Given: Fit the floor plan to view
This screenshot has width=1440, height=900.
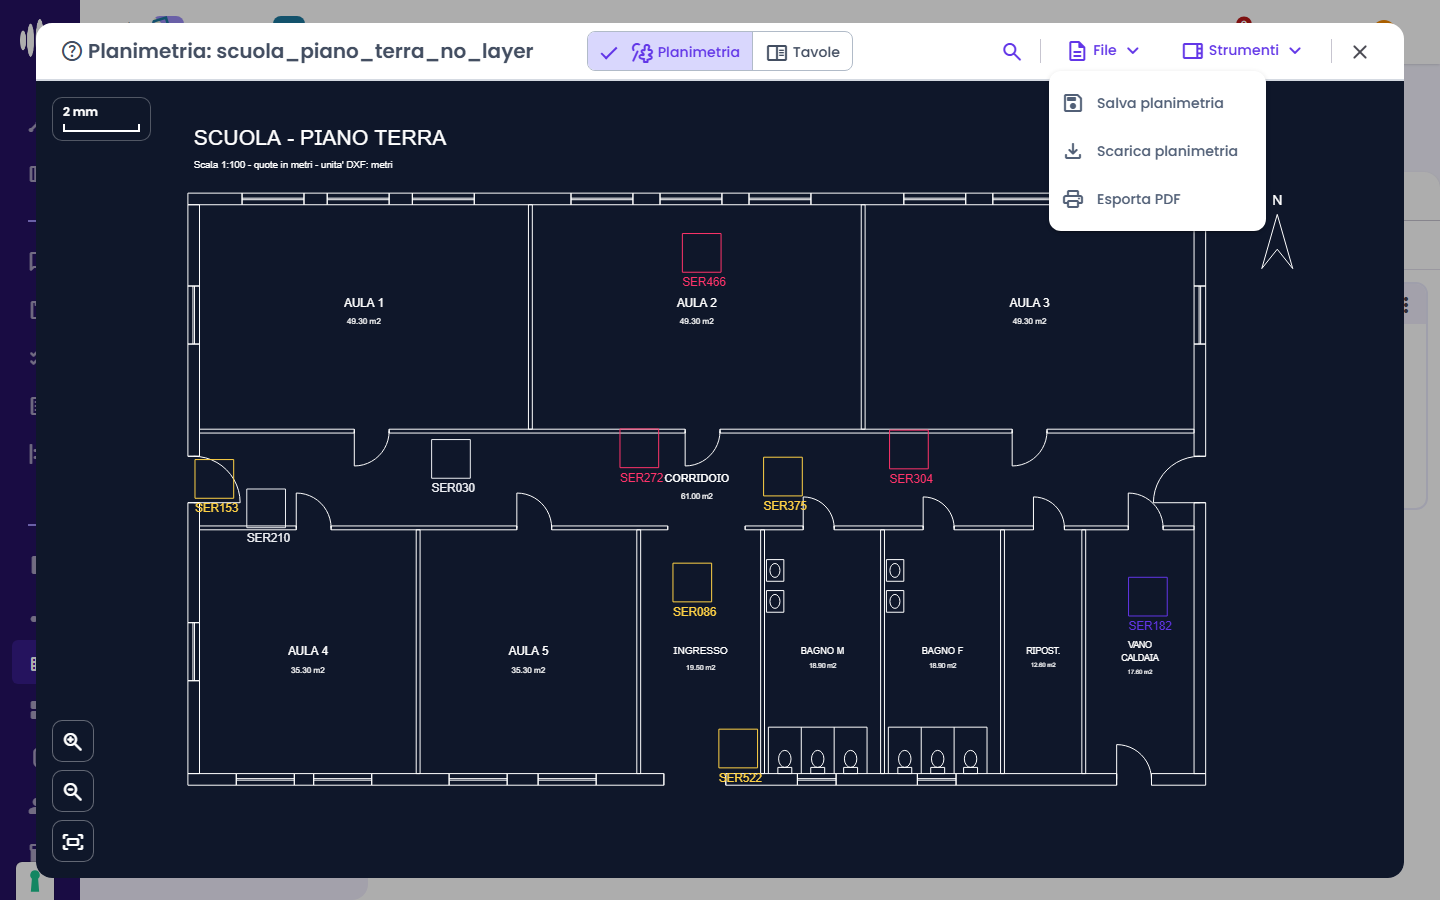Looking at the screenshot, I should (73, 841).
